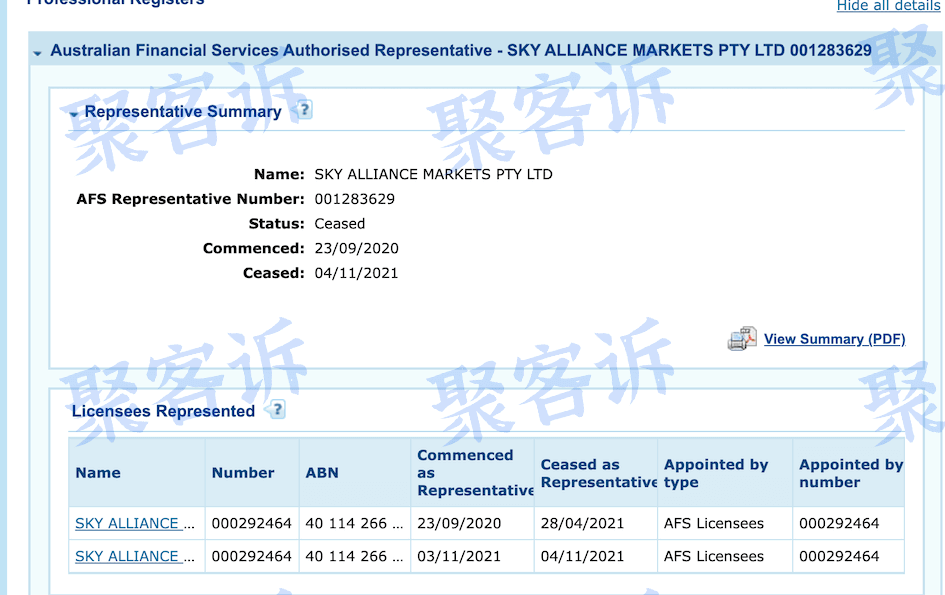
Task: Open help icon beside Representative Summary
Action: 304,110
